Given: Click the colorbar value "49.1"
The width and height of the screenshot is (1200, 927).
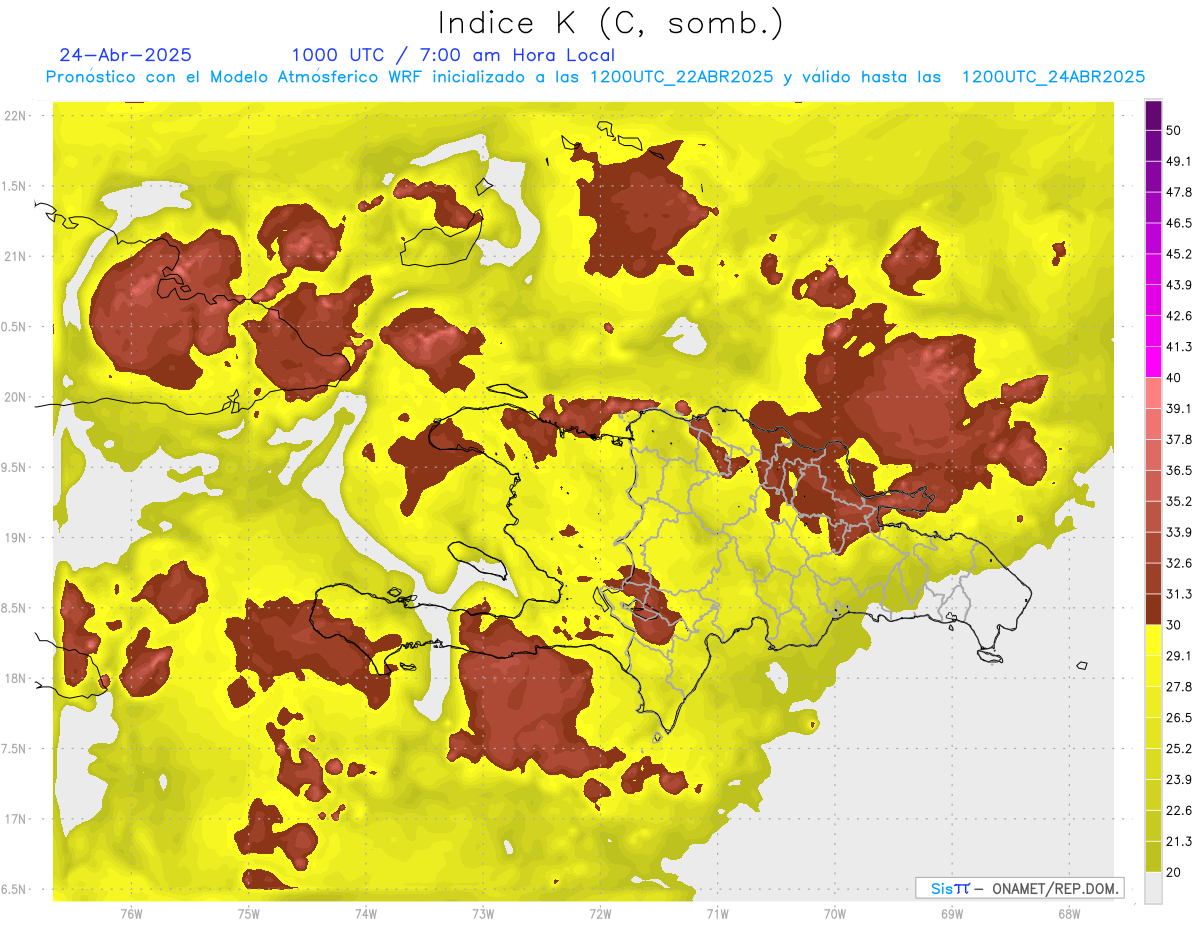Looking at the screenshot, I should pyautogui.click(x=1178, y=161).
